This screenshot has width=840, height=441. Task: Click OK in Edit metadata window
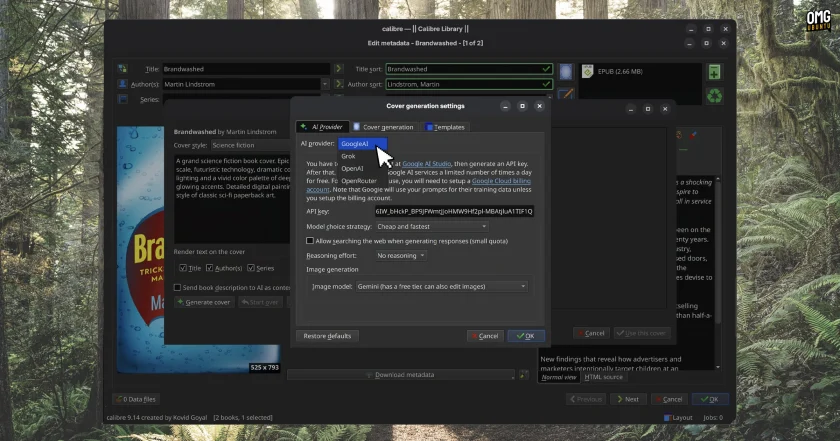pyautogui.click(x=710, y=399)
